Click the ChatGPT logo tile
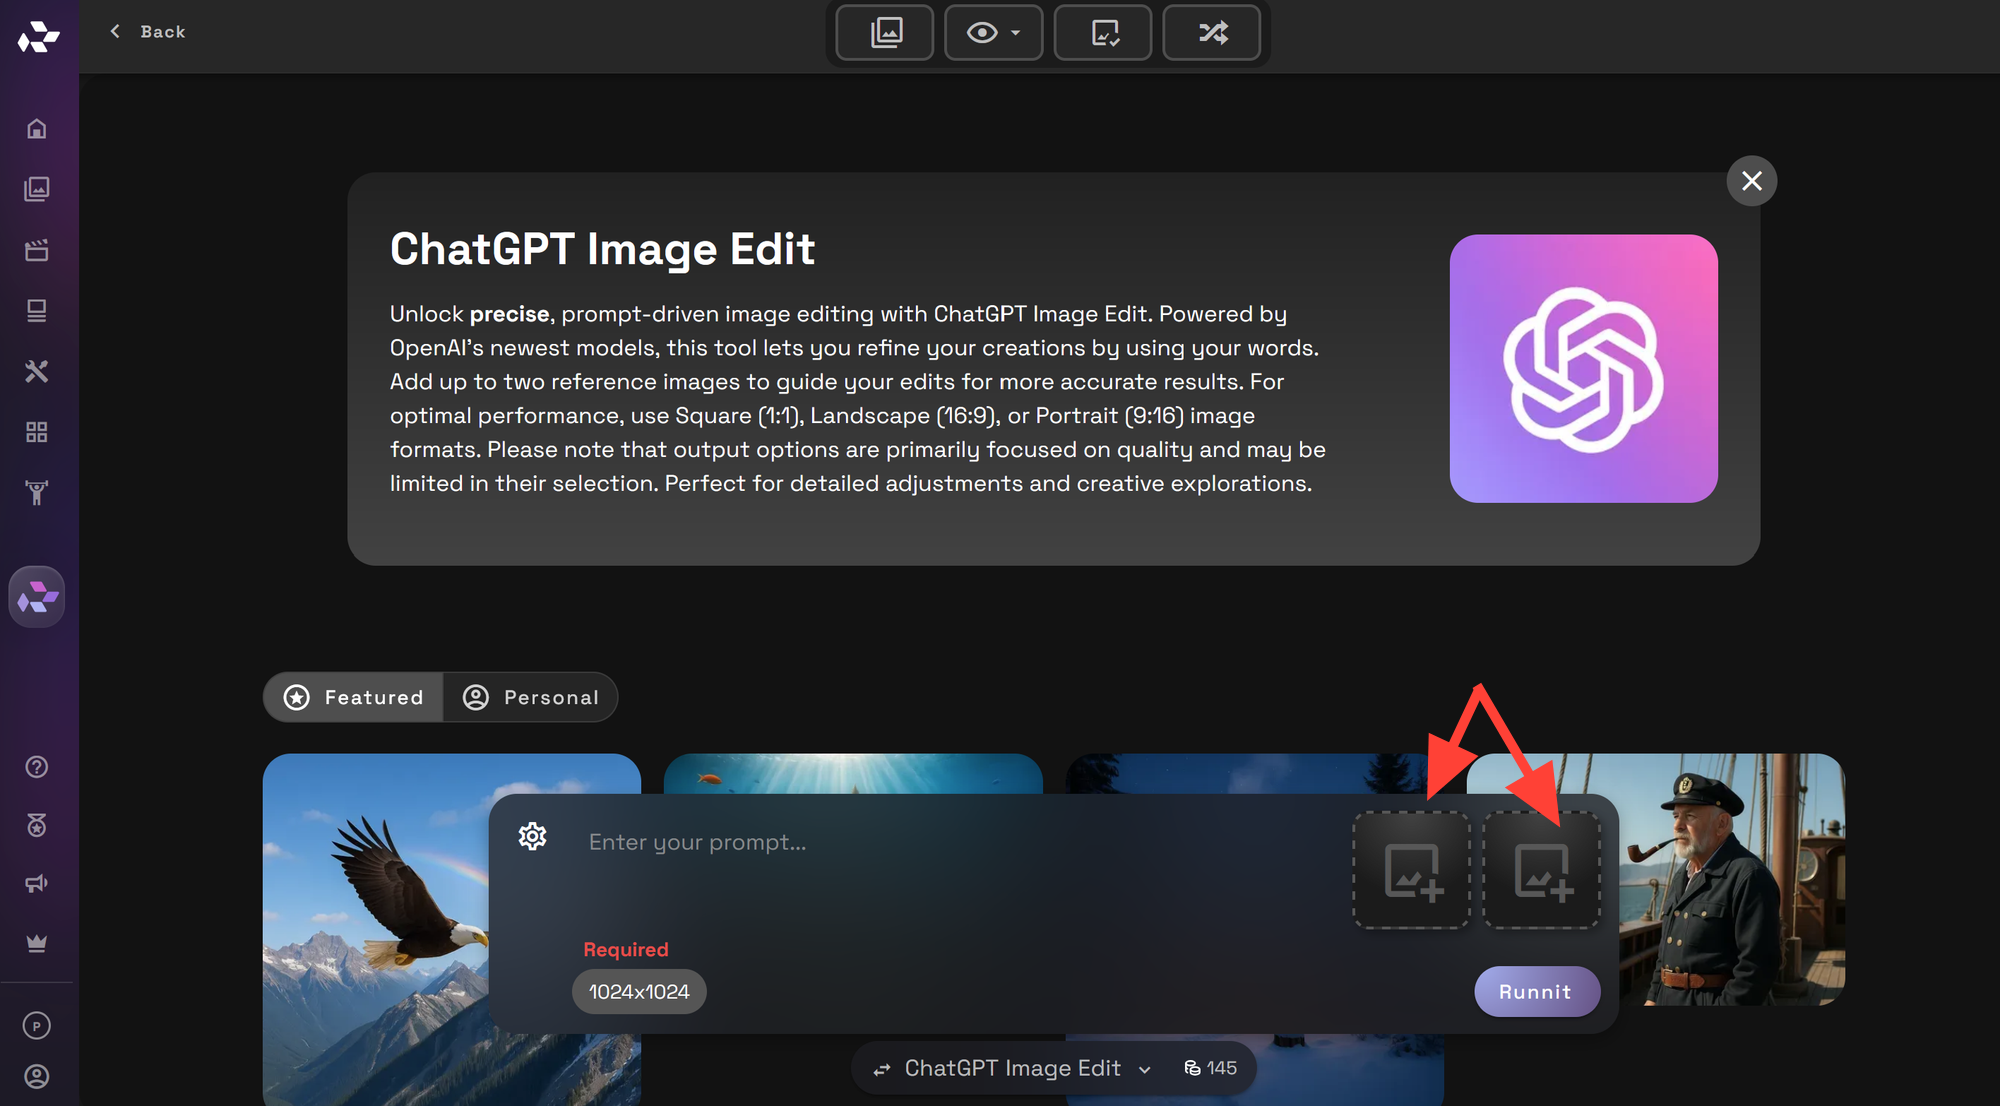Viewport: 2000px width, 1106px height. pos(1584,369)
